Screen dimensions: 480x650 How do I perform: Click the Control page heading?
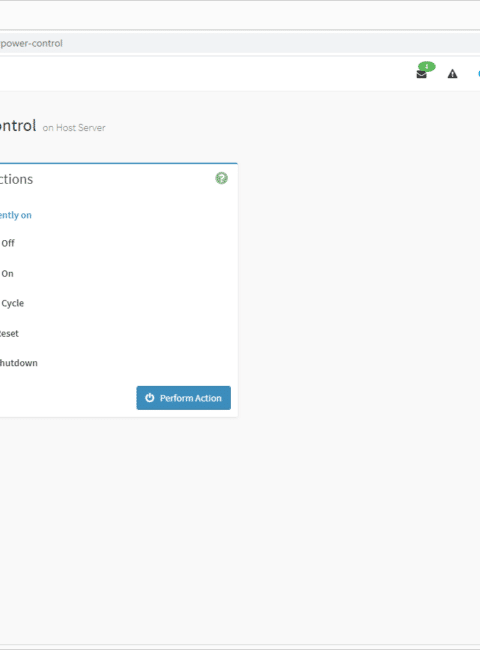[x=18, y=126]
